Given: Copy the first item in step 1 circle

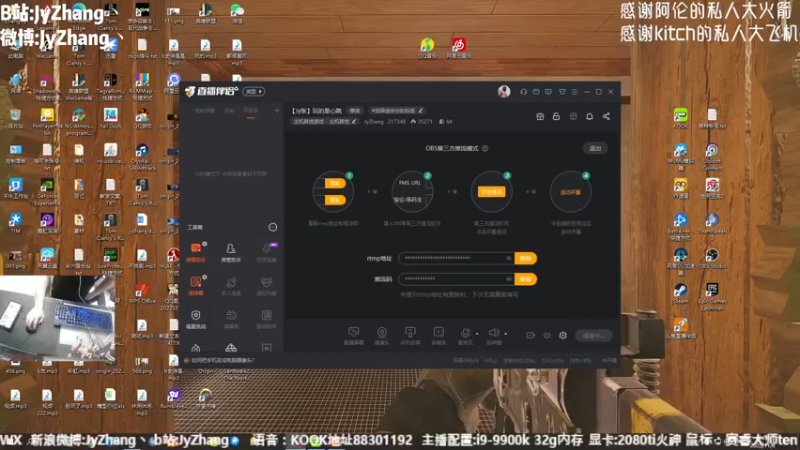Looking at the screenshot, I should [x=335, y=183].
